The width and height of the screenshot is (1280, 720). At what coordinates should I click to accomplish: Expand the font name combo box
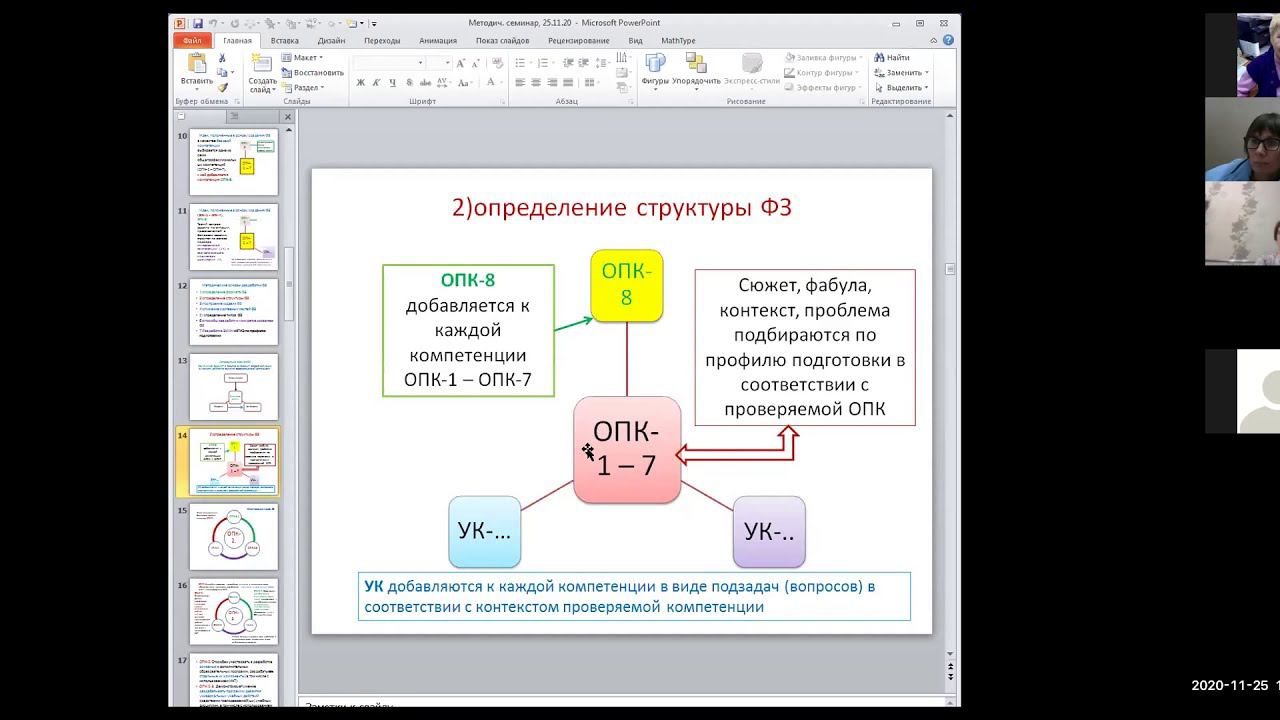420,63
